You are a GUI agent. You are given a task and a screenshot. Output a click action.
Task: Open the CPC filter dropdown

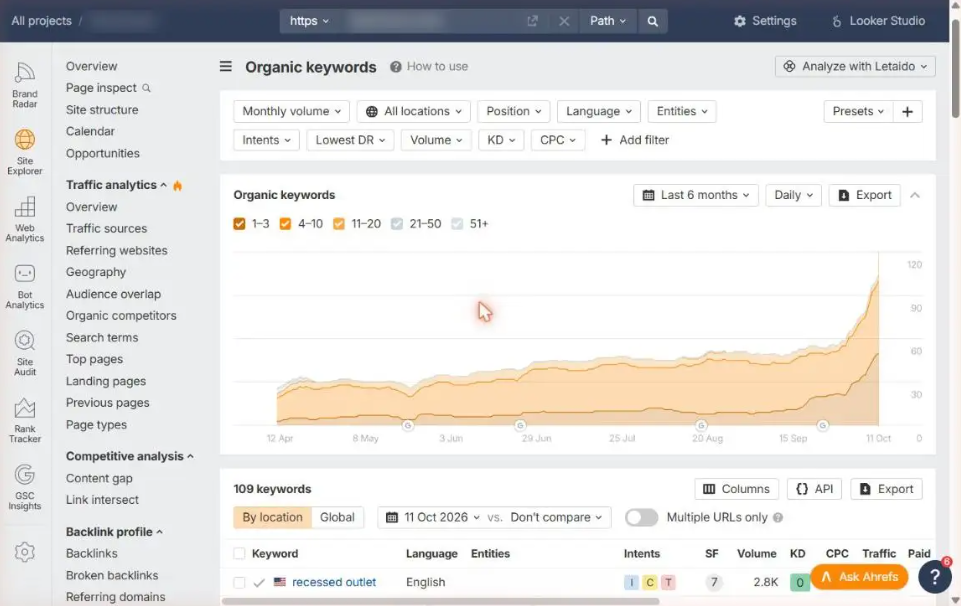[x=558, y=140]
